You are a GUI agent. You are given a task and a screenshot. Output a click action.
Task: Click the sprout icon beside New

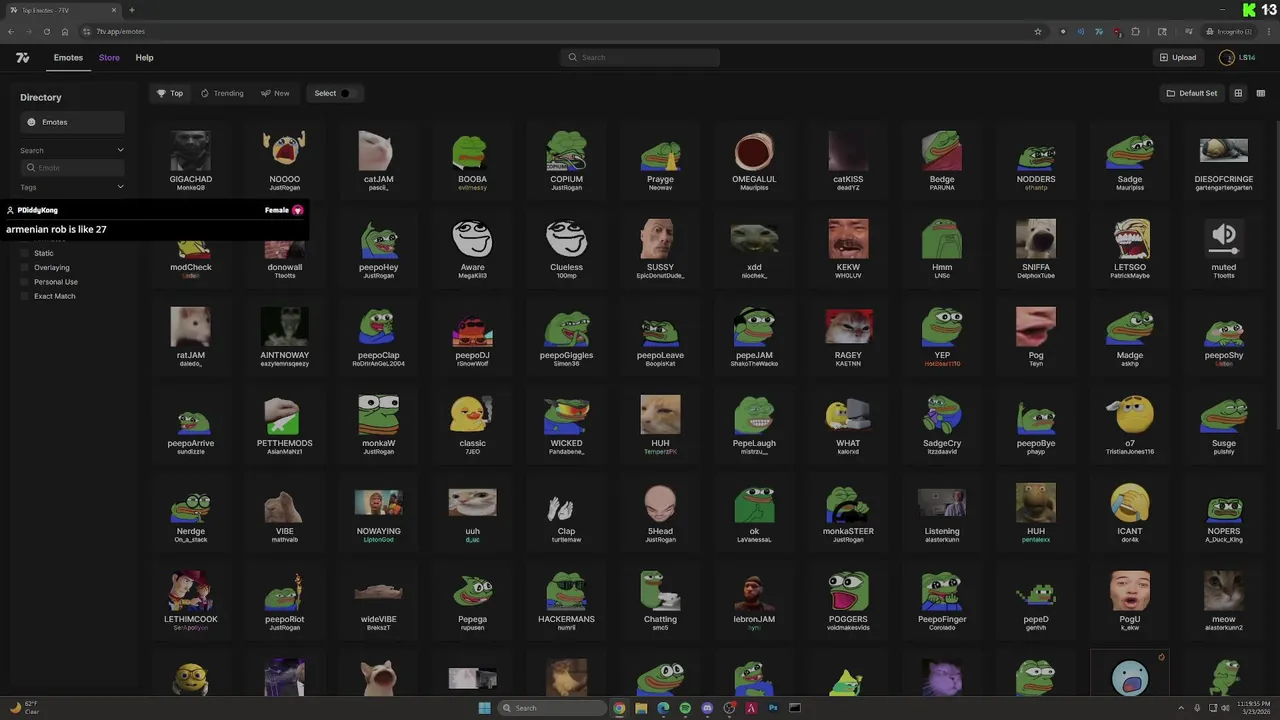(265, 93)
